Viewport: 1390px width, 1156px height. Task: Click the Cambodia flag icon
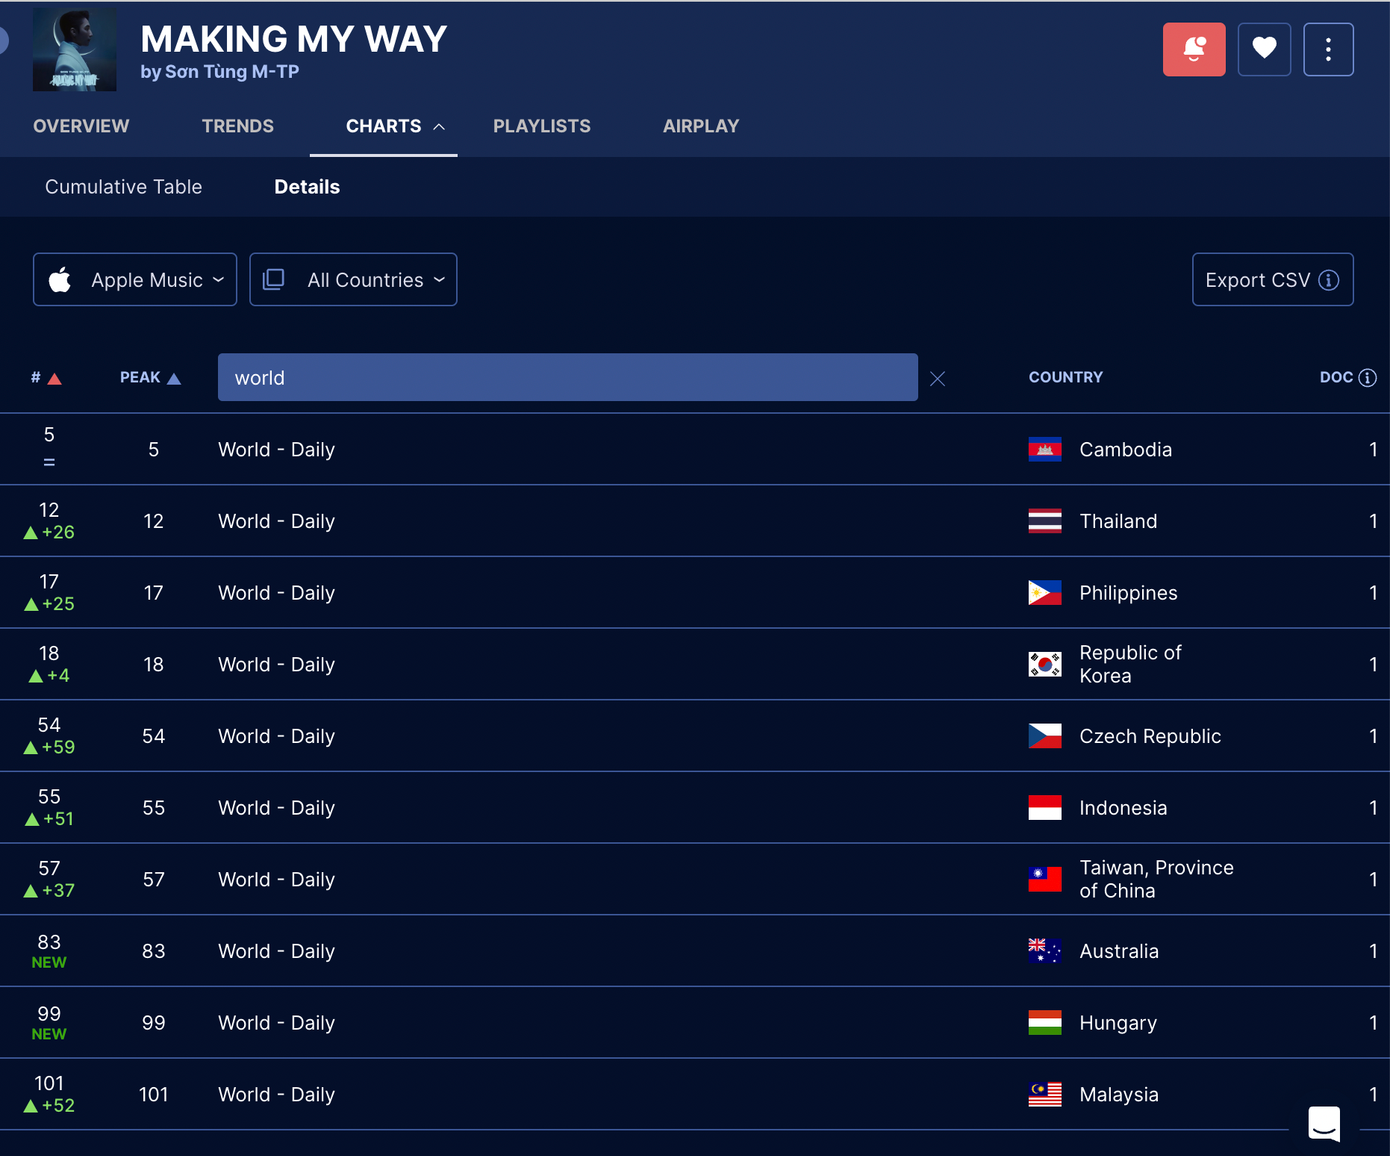click(1044, 449)
